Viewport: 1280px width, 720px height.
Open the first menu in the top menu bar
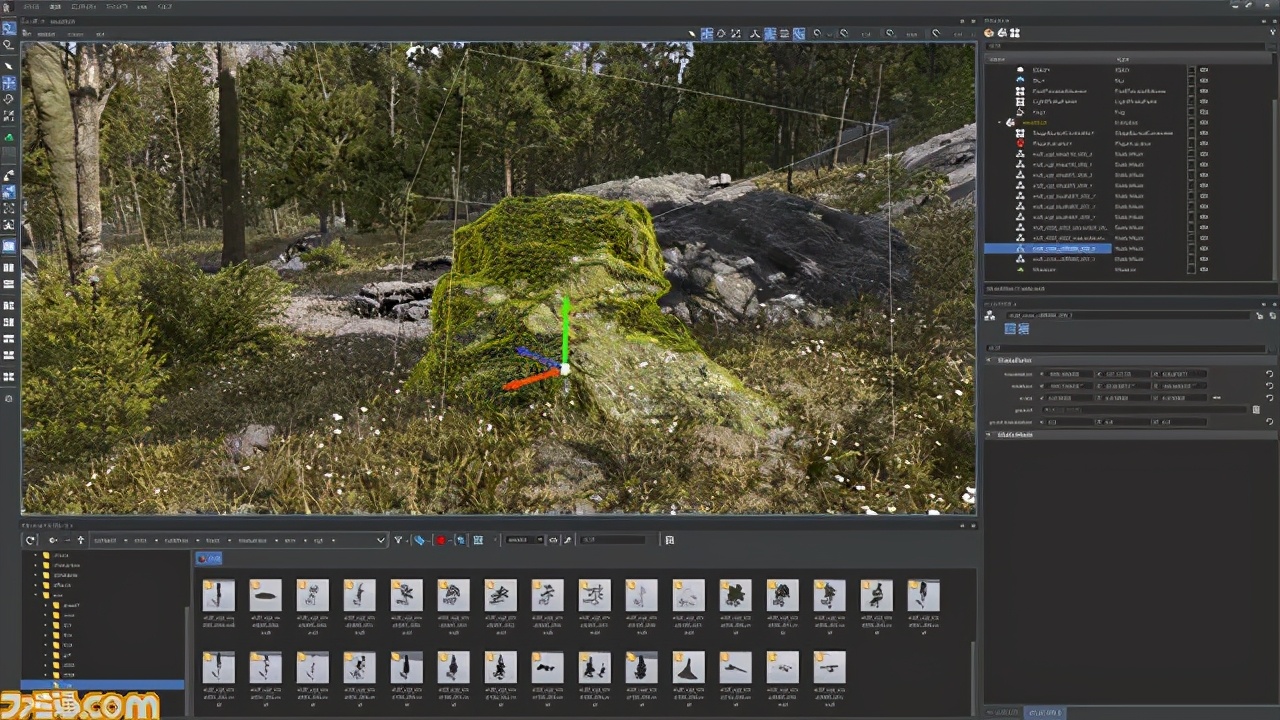[x=33, y=6]
